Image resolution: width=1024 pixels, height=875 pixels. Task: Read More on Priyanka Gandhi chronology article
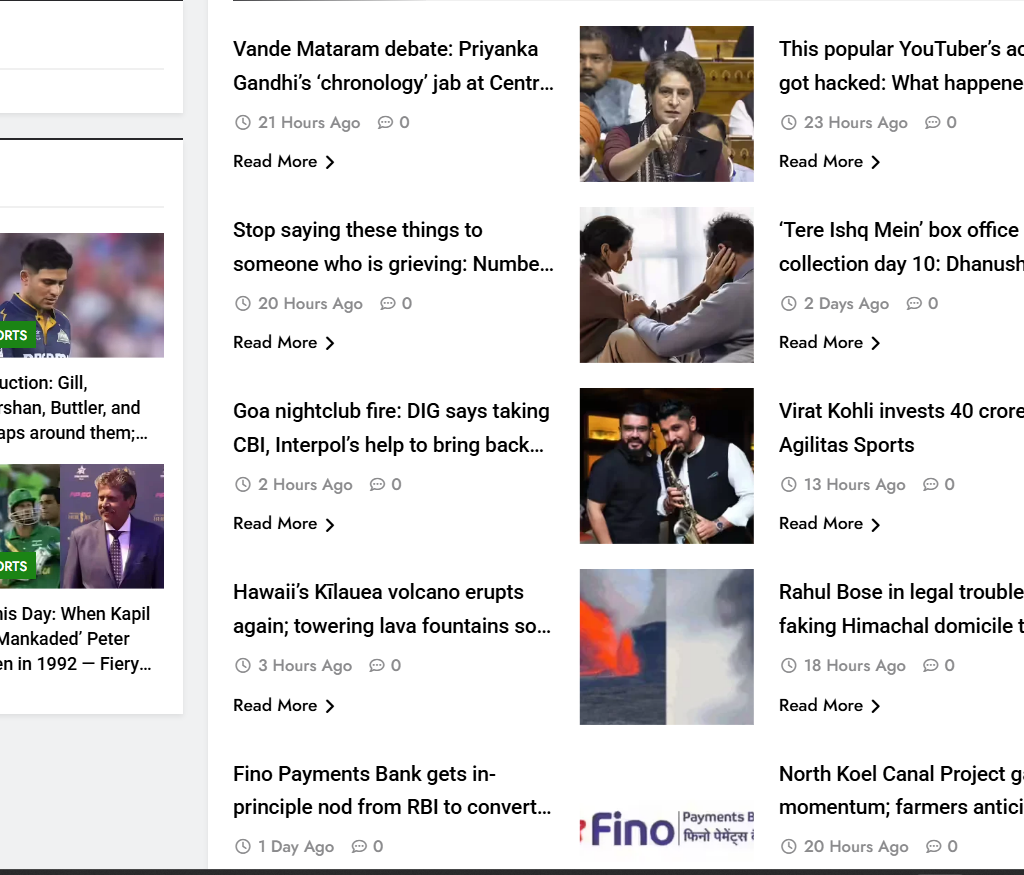[x=283, y=162]
